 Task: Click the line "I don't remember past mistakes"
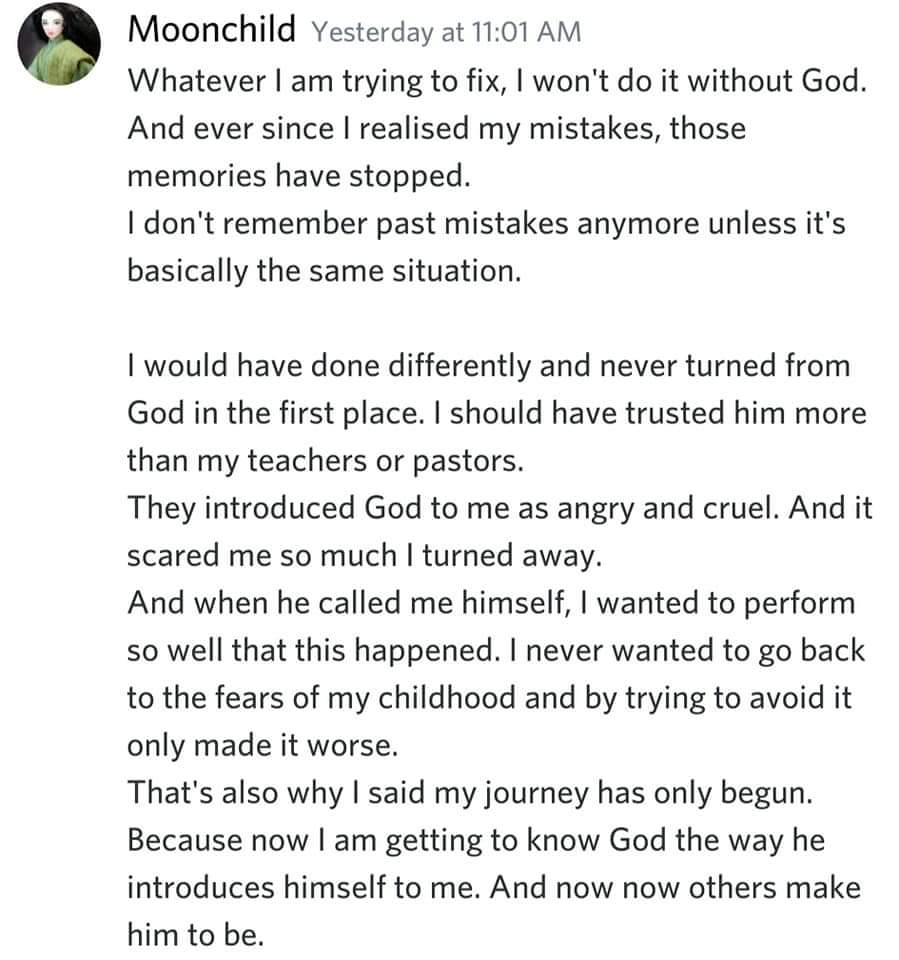pyautogui.click(x=486, y=224)
